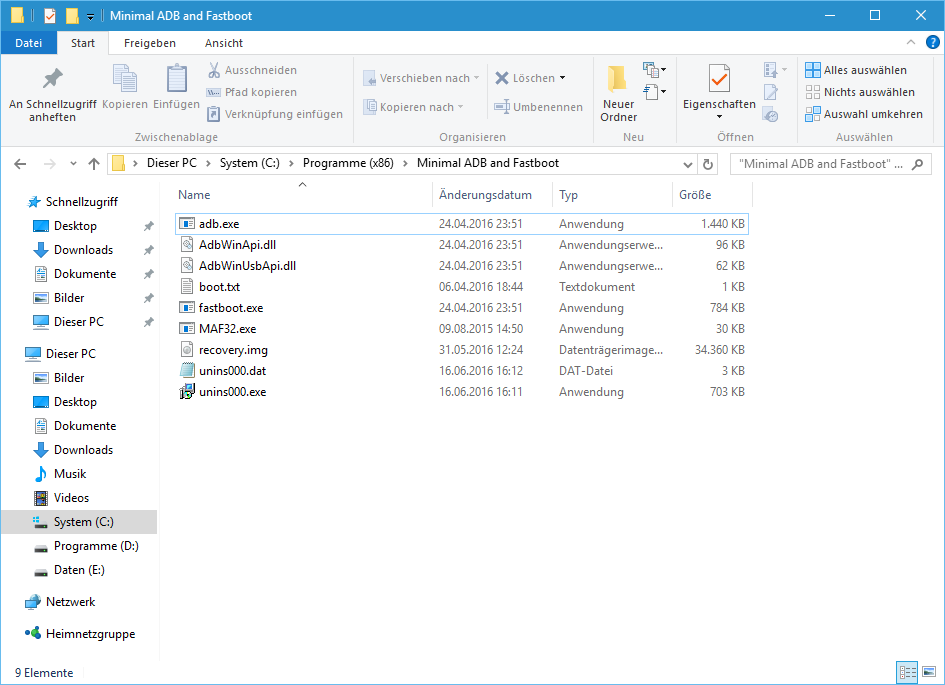Click Auswahl umkehren

pos(864,114)
